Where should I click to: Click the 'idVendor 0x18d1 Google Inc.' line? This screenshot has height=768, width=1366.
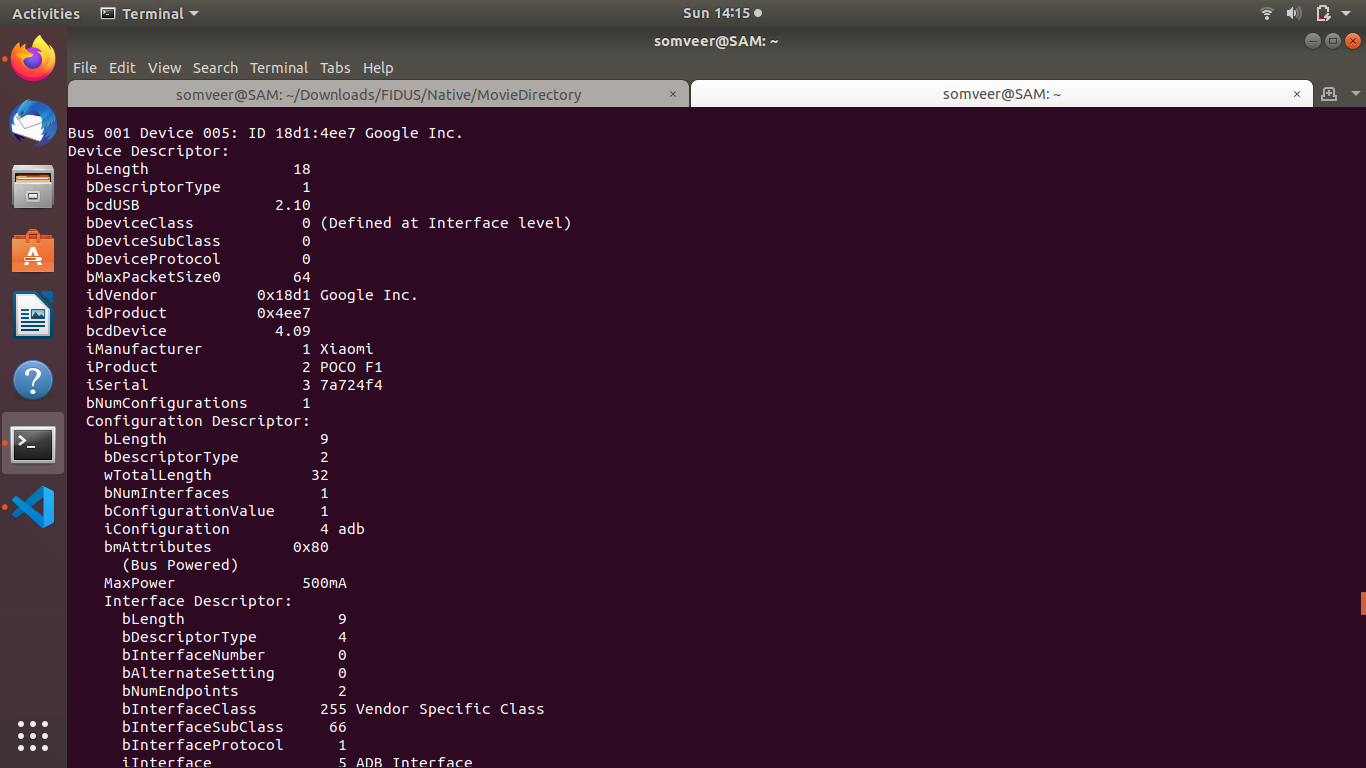tap(252, 295)
